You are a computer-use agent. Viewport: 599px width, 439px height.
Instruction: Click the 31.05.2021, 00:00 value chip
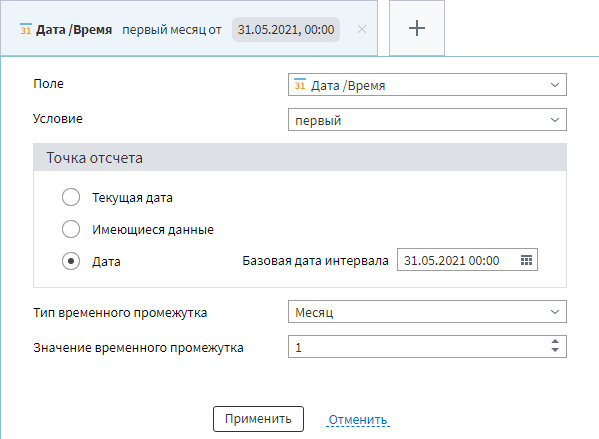286,29
